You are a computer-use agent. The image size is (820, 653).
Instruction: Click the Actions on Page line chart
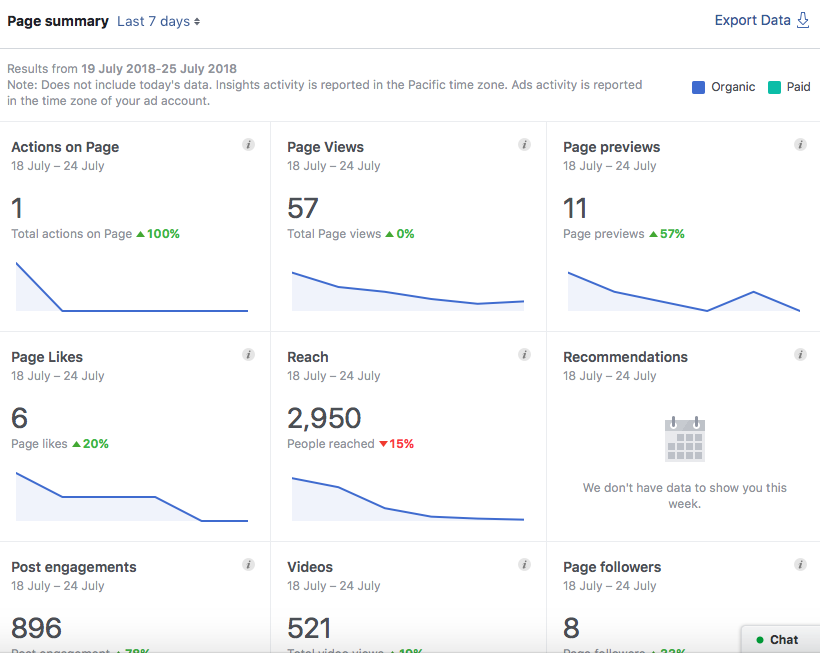132,287
